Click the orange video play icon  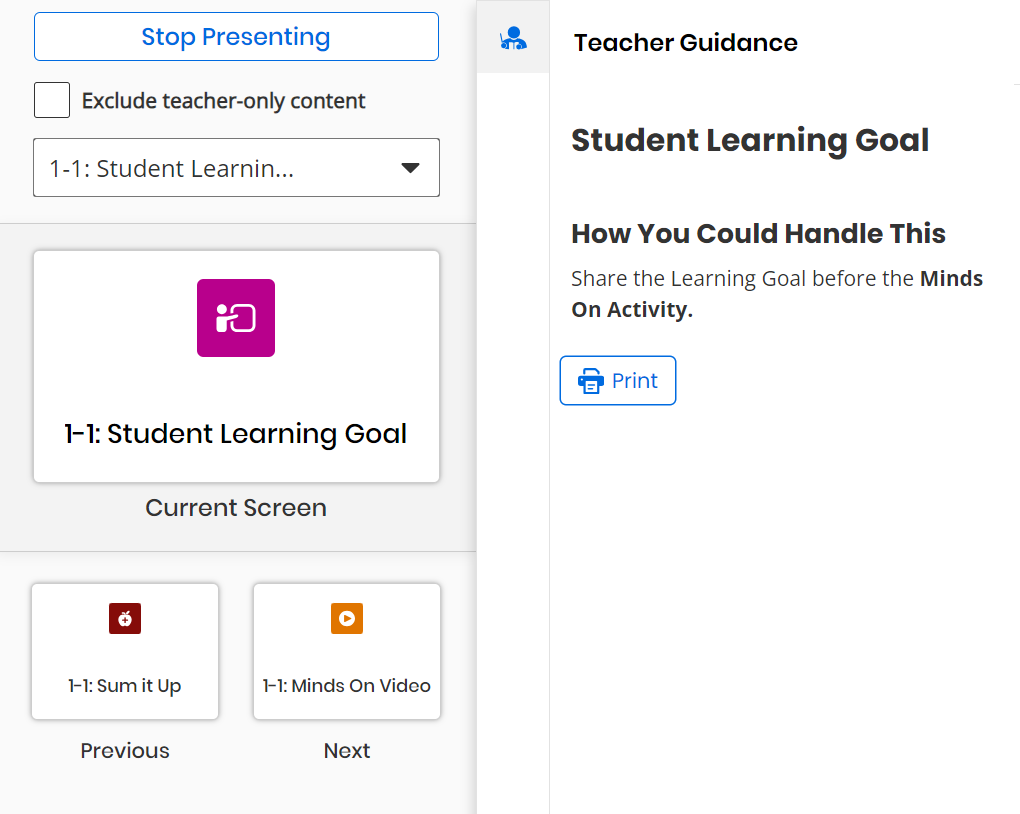(x=347, y=619)
